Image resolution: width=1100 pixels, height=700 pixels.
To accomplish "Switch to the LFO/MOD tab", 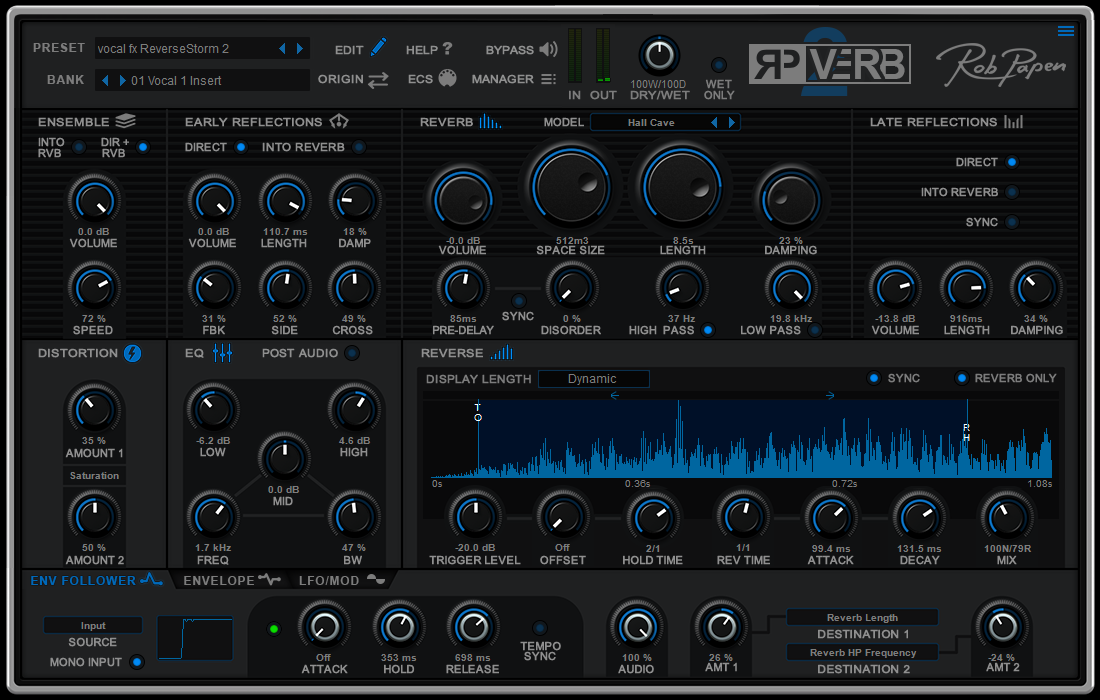I will click(340, 580).
